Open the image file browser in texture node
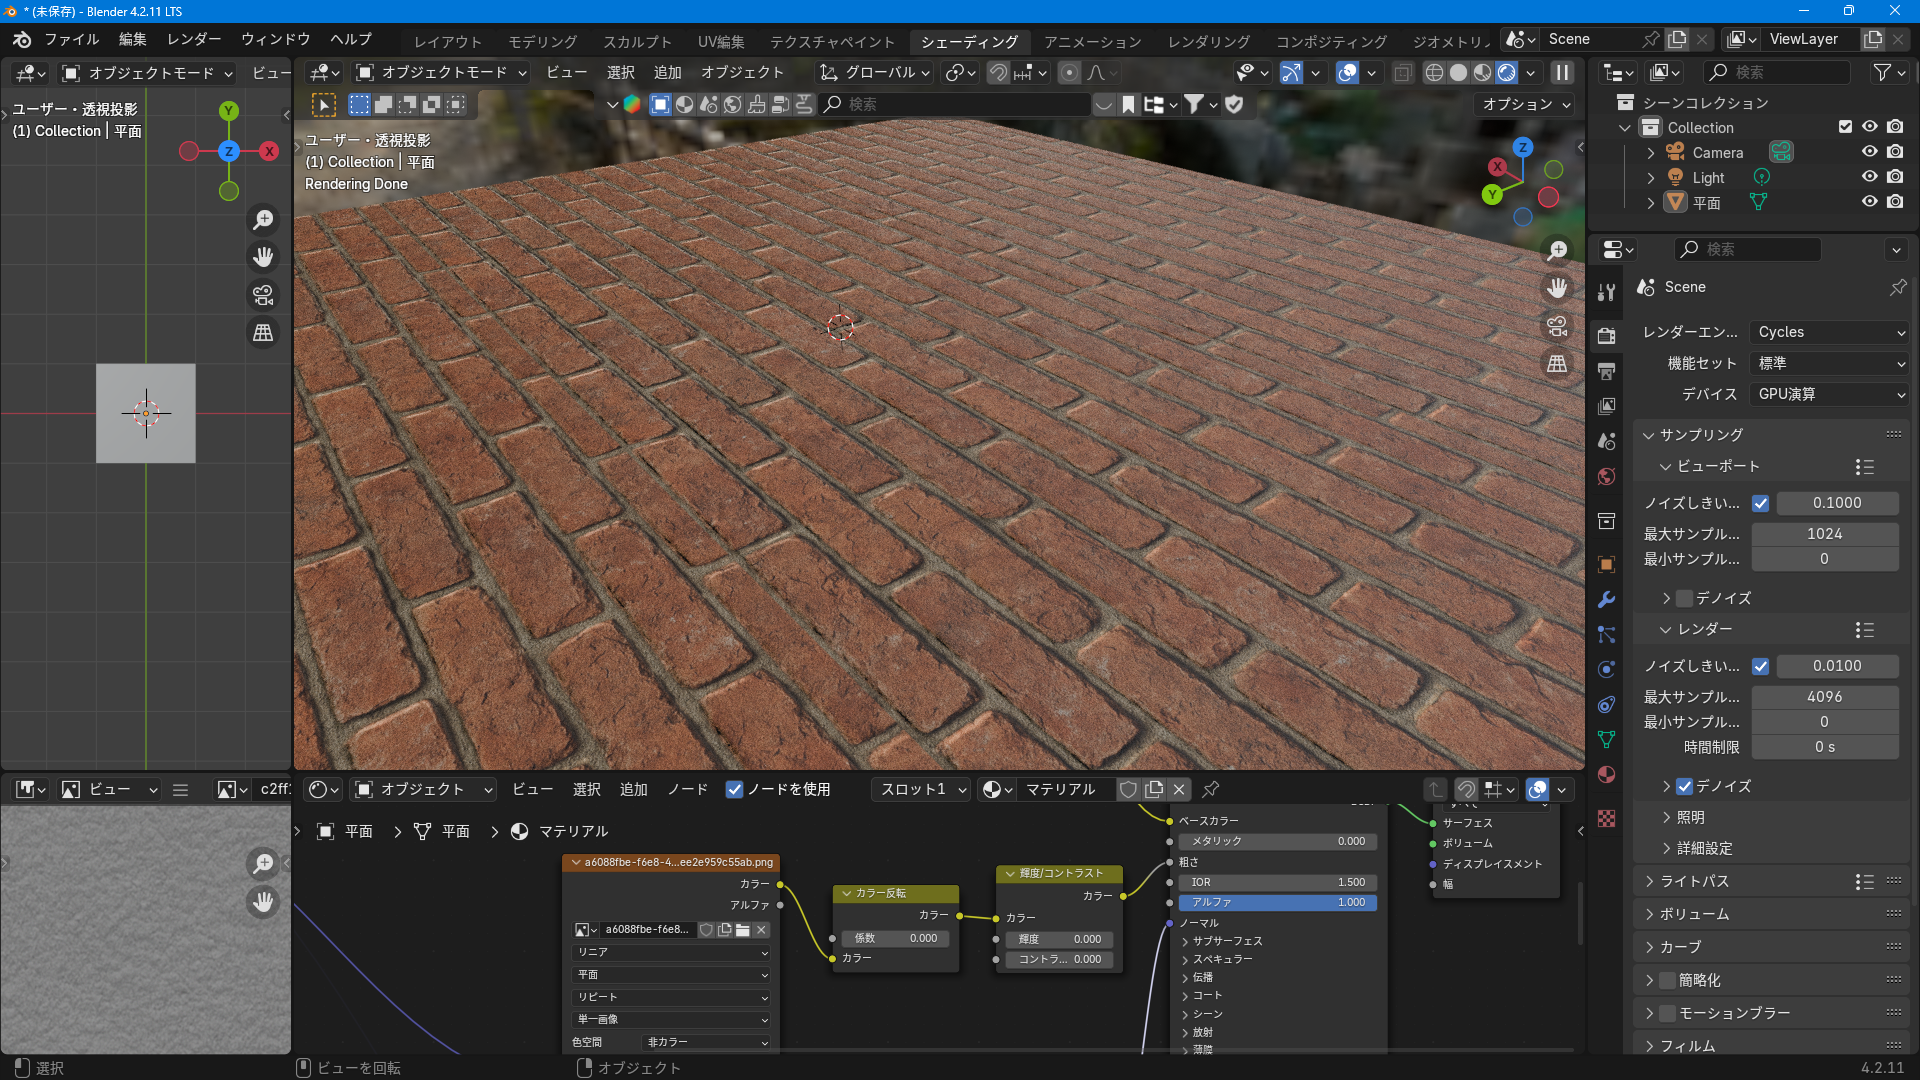 (742, 929)
